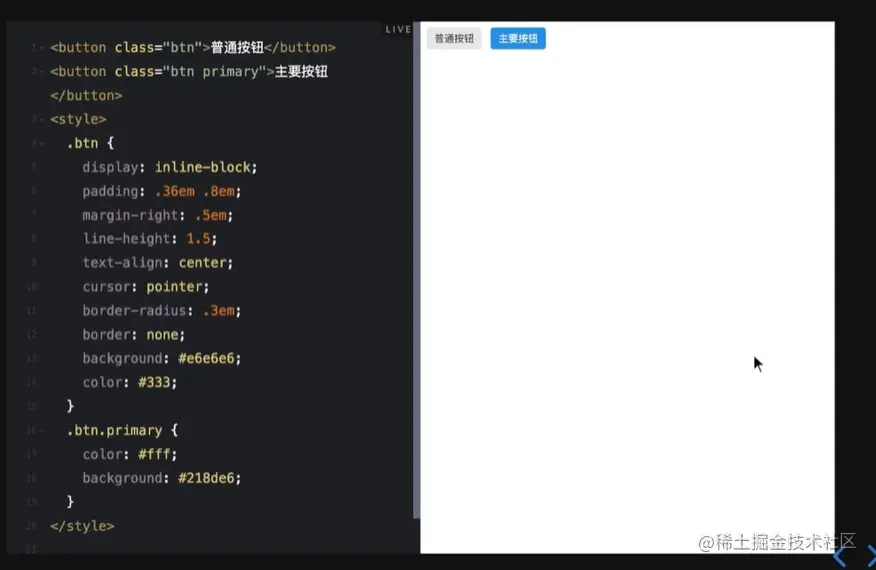Click the 'line-height: 1.5;' line
This screenshot has width=876, height=570.
tap(150, 239)
